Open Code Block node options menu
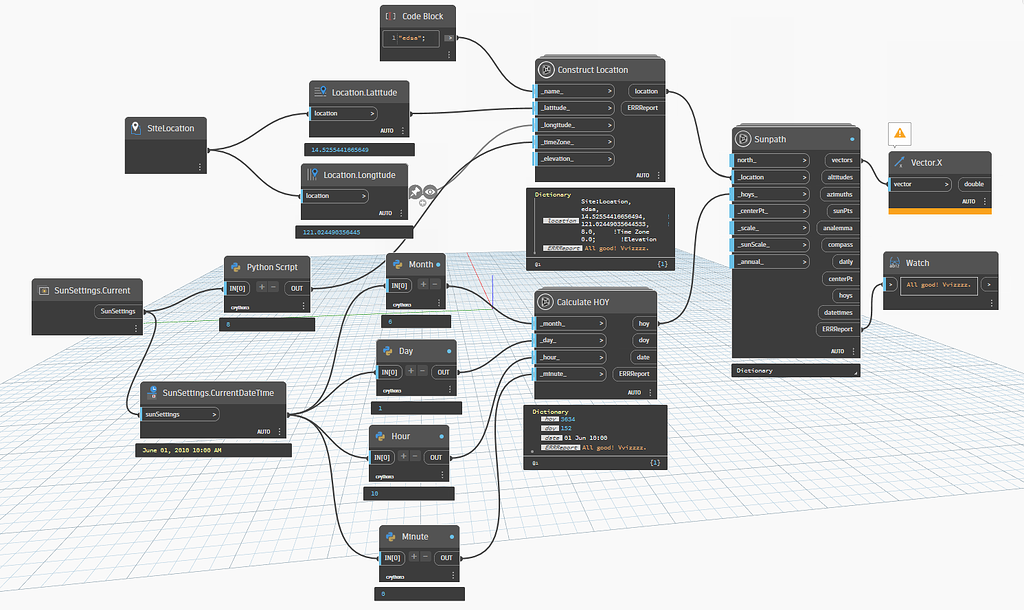1024x610 pixels. 449,55
